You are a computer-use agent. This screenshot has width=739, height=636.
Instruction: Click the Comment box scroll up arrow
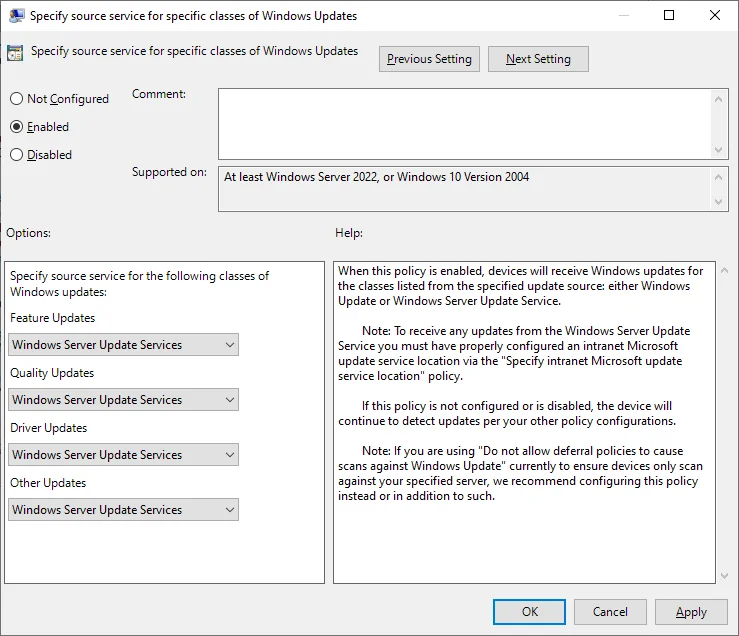(718, 99)
